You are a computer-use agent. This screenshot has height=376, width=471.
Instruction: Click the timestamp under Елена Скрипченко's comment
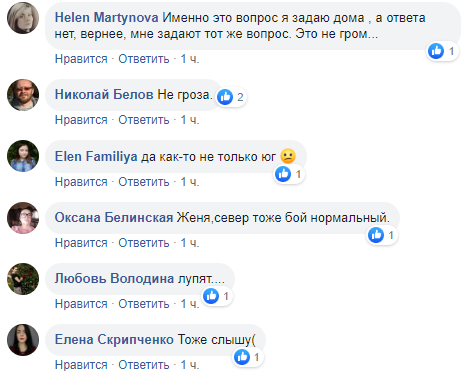(190, 365)
